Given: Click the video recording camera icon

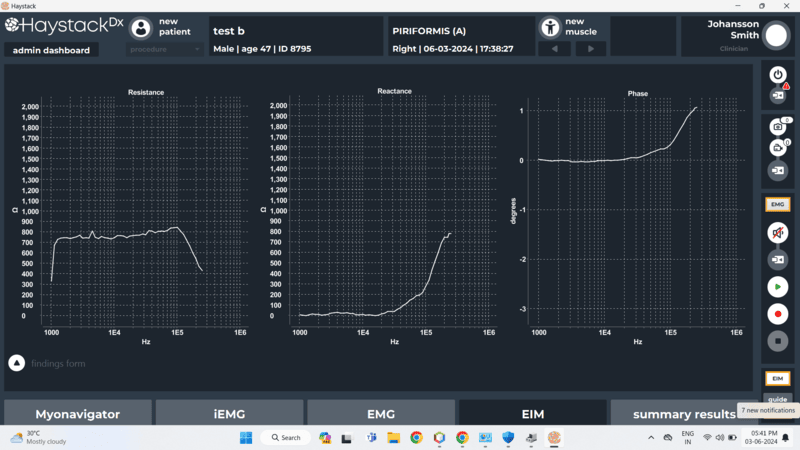Looking at the screenshot, I should click(x=777, y=148).
